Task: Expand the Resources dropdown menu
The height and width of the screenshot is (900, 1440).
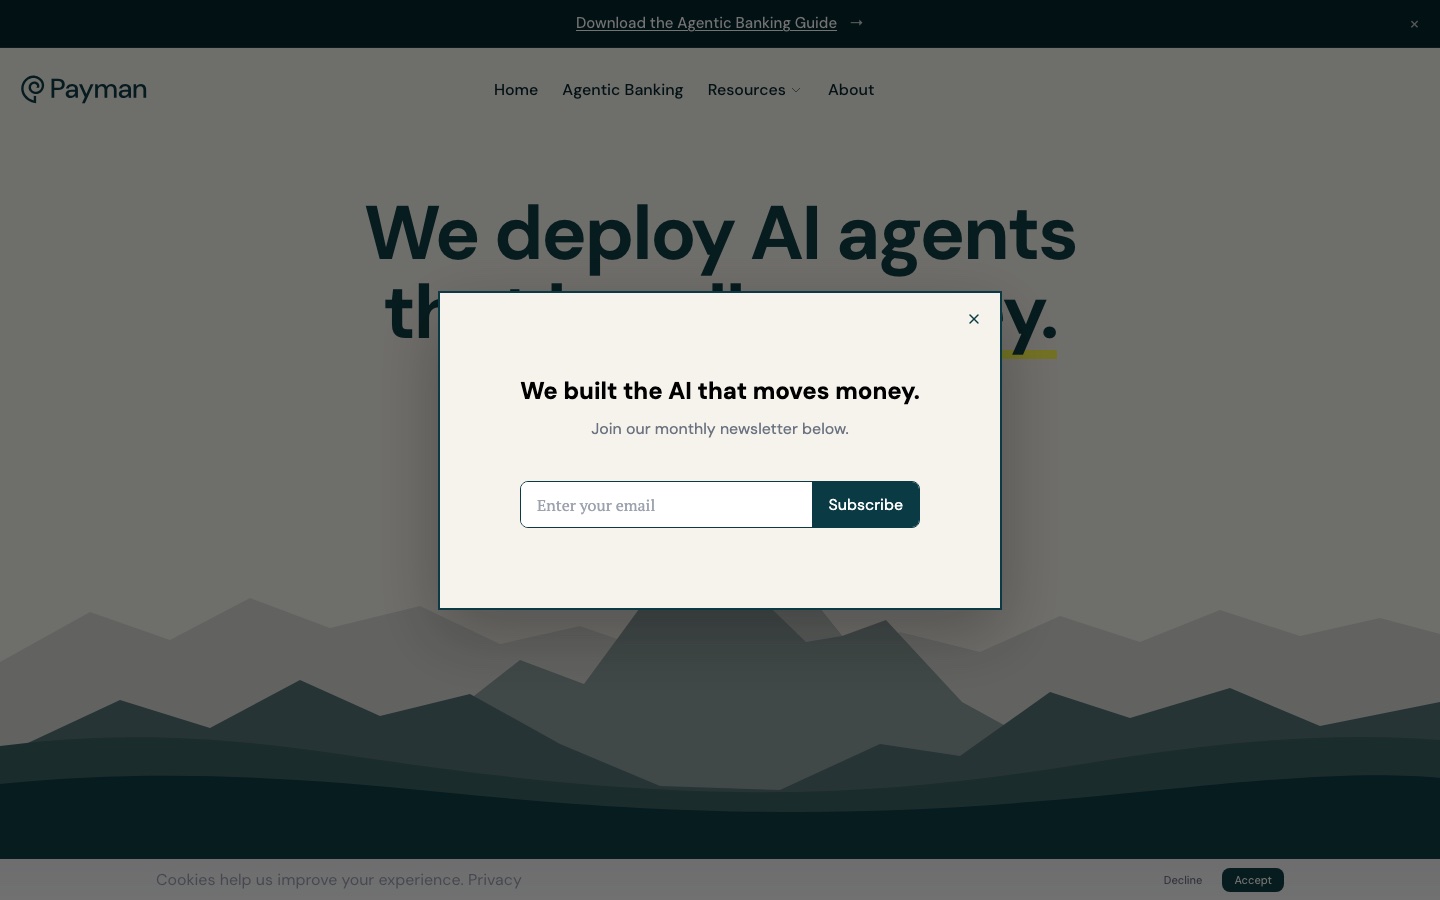Action: pyautogui.click(x=754, y=90)
